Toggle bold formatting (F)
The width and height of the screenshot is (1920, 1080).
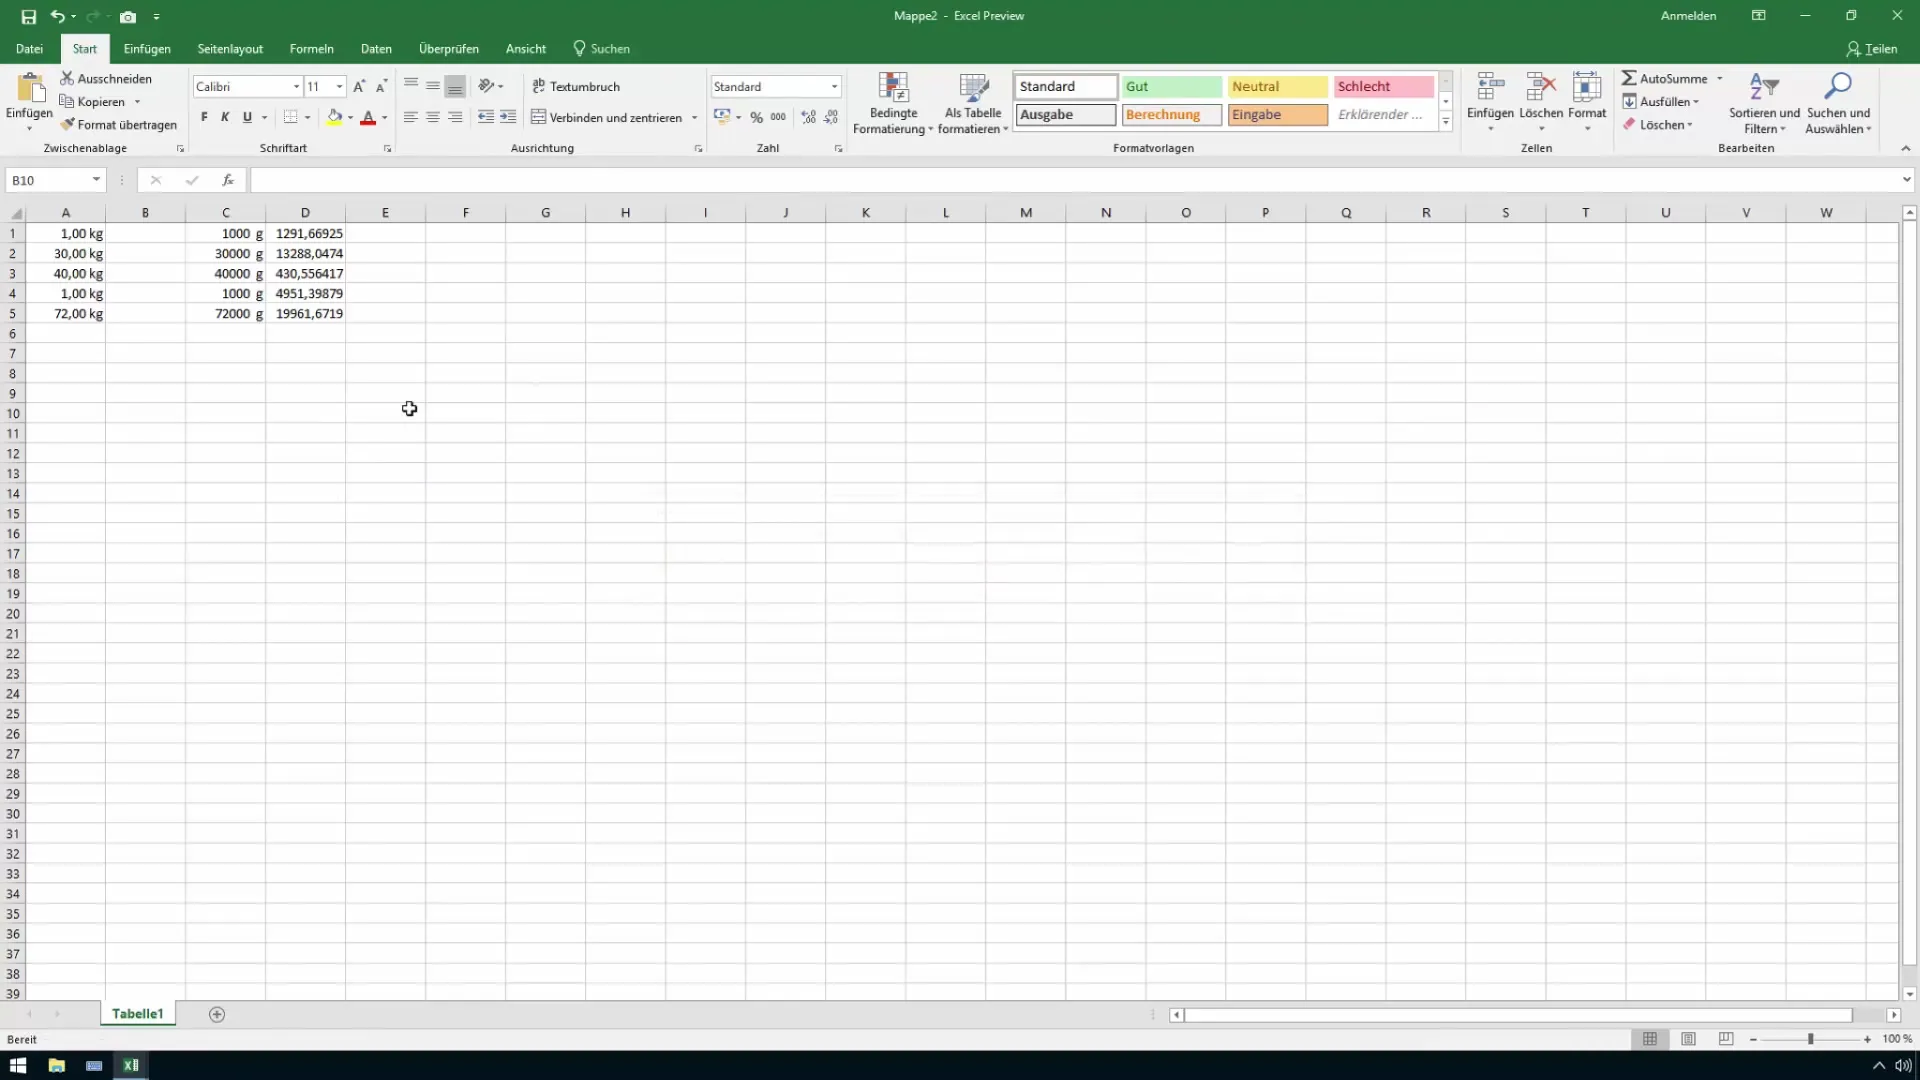(204, 117)
